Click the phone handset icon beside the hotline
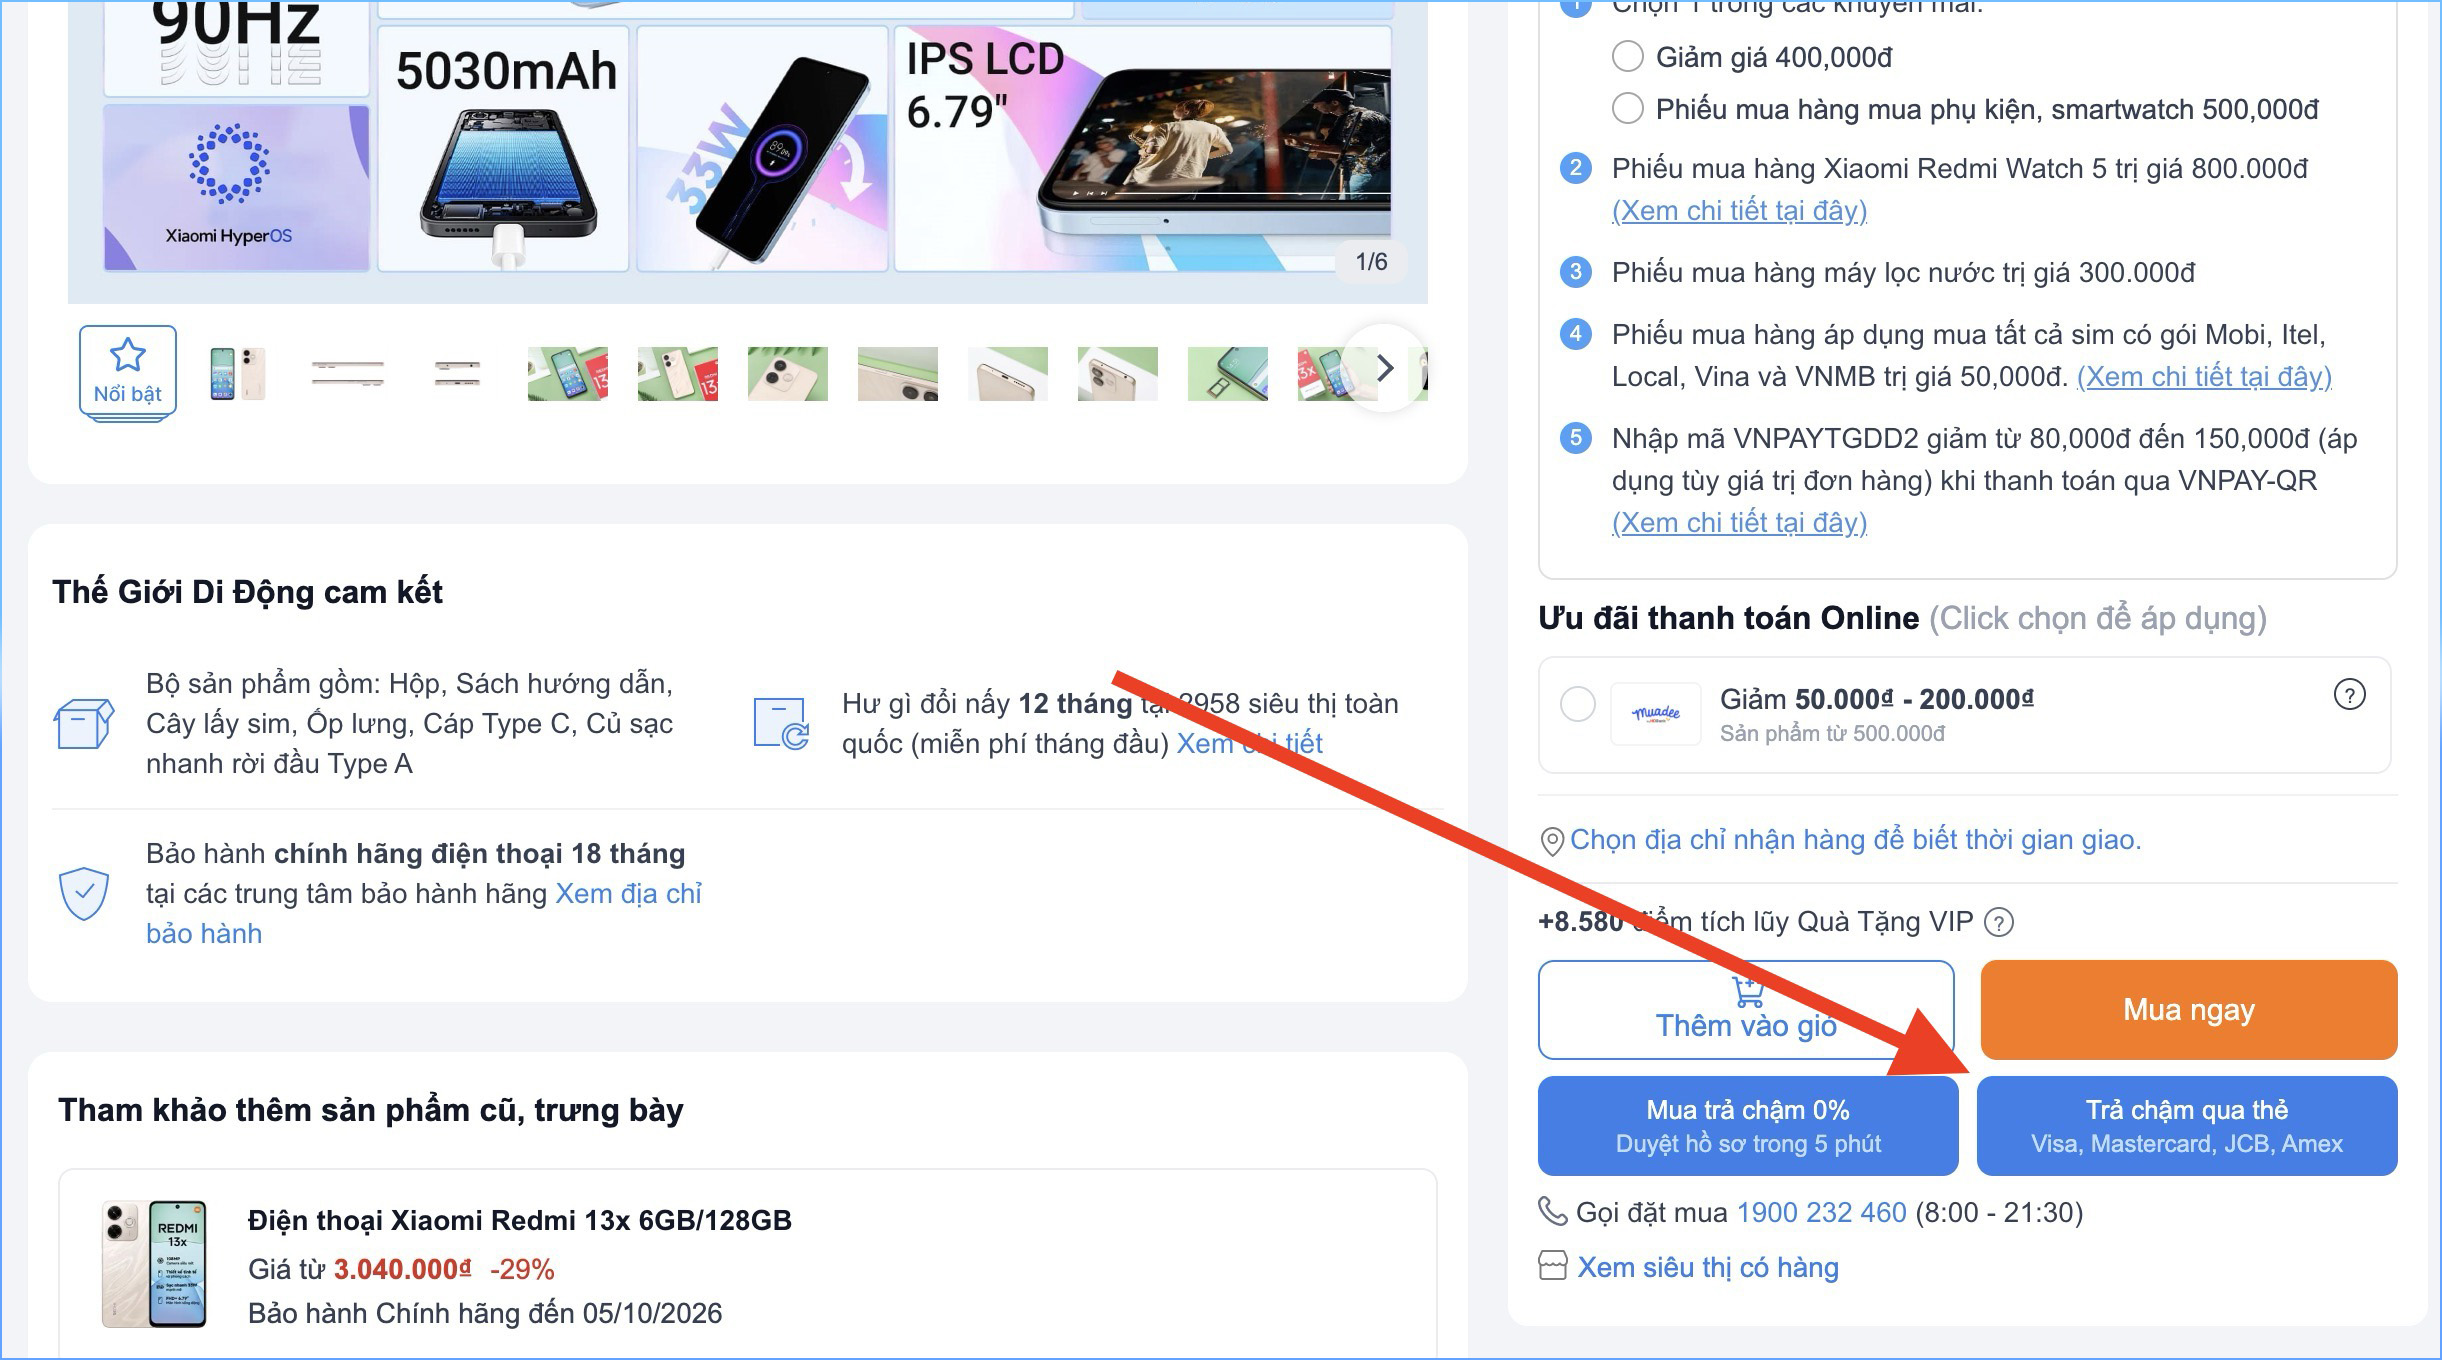2442x1360 pixels. click(1552, 1212)
